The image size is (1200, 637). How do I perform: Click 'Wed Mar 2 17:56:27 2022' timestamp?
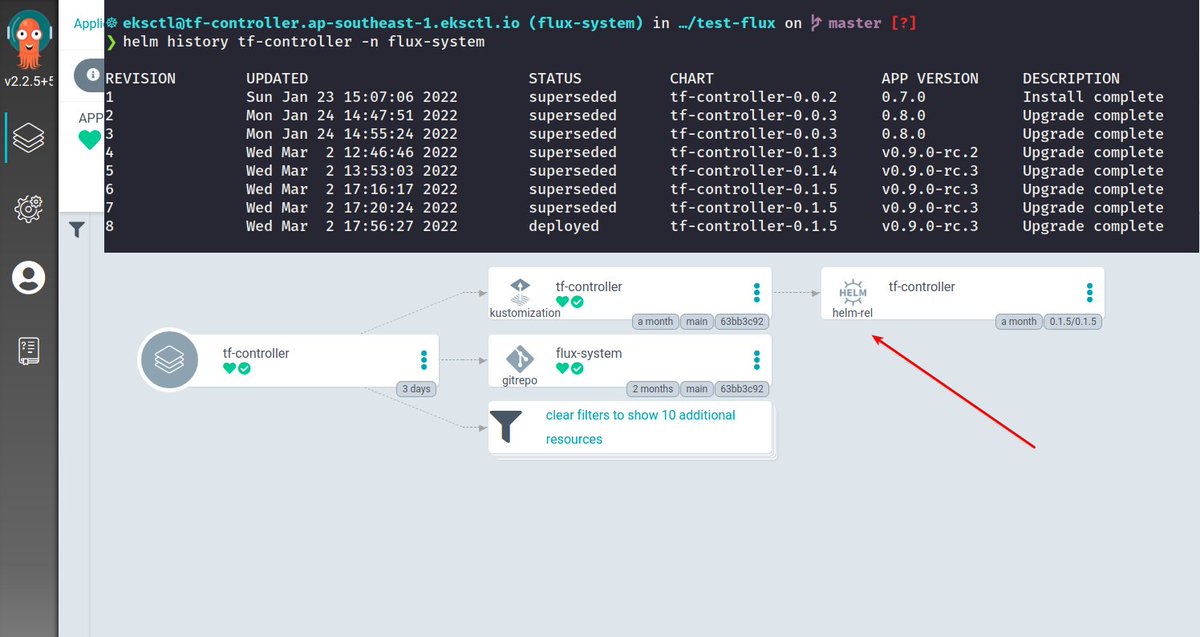coord(352,226)
